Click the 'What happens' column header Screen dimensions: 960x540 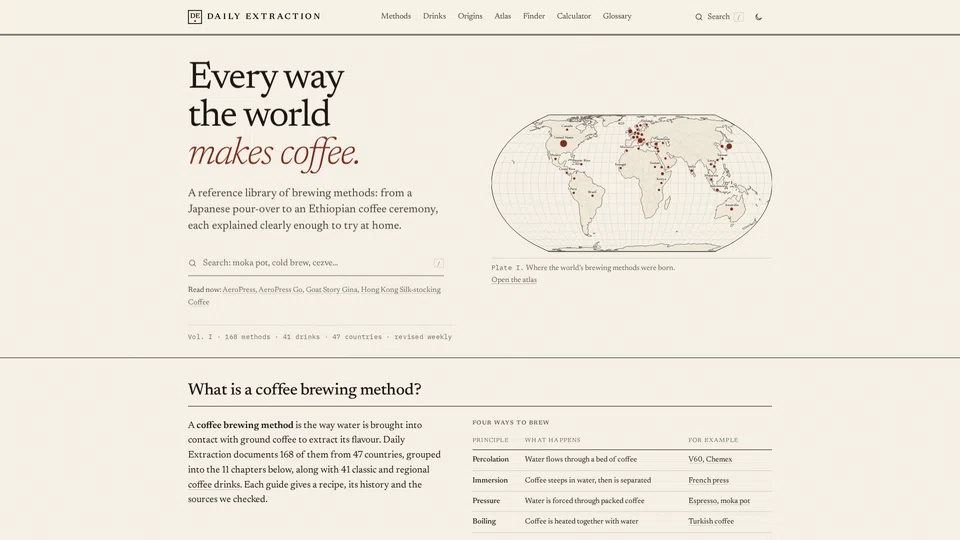click(x=552, y=440)
